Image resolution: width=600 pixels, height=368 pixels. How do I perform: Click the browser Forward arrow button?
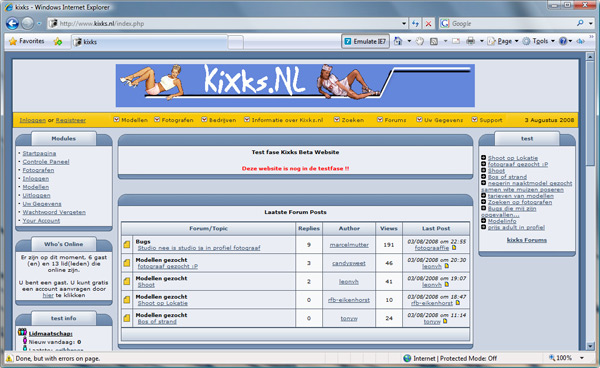pos(27,24)
